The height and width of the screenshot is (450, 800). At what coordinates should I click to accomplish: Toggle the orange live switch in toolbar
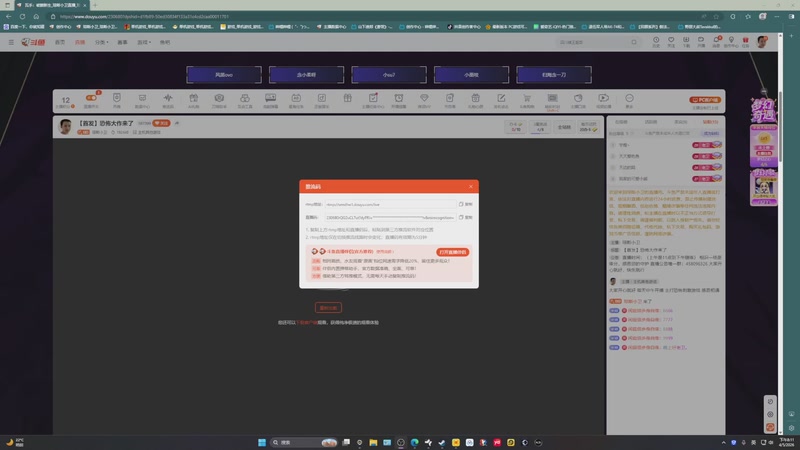click(91, 98)
